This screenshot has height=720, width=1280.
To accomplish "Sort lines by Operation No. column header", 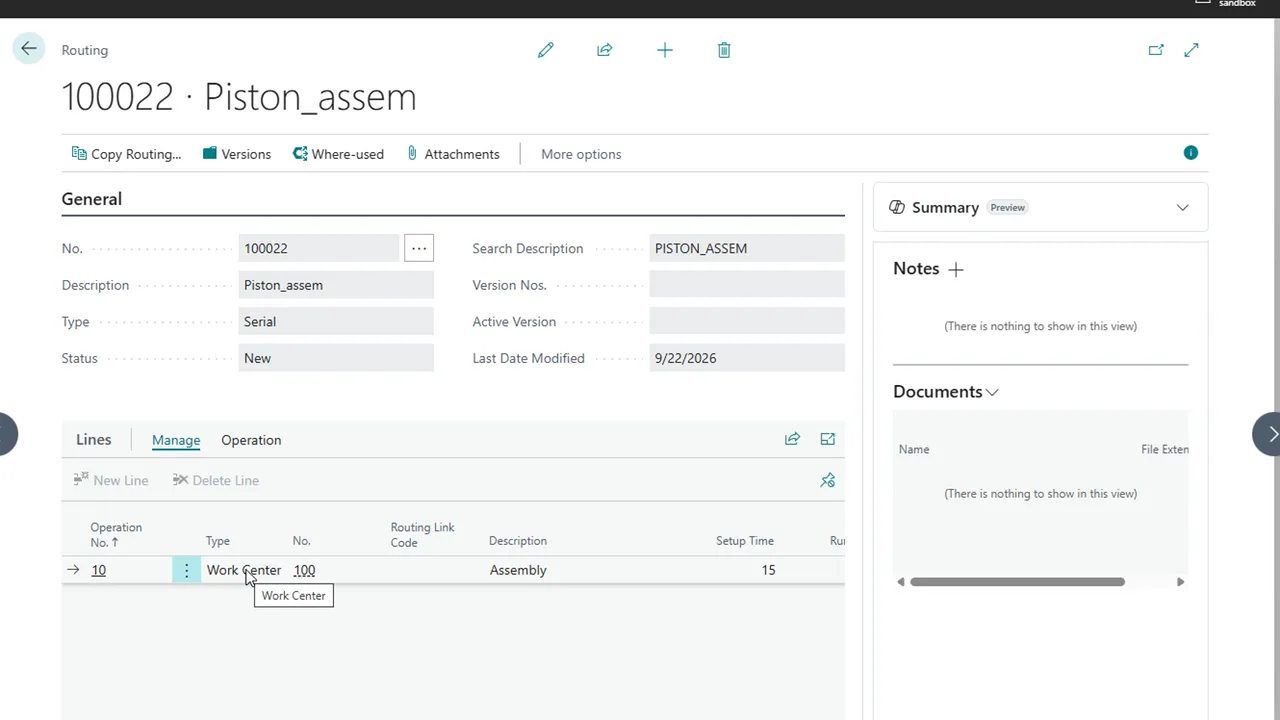I will click(x=116, y=534).
